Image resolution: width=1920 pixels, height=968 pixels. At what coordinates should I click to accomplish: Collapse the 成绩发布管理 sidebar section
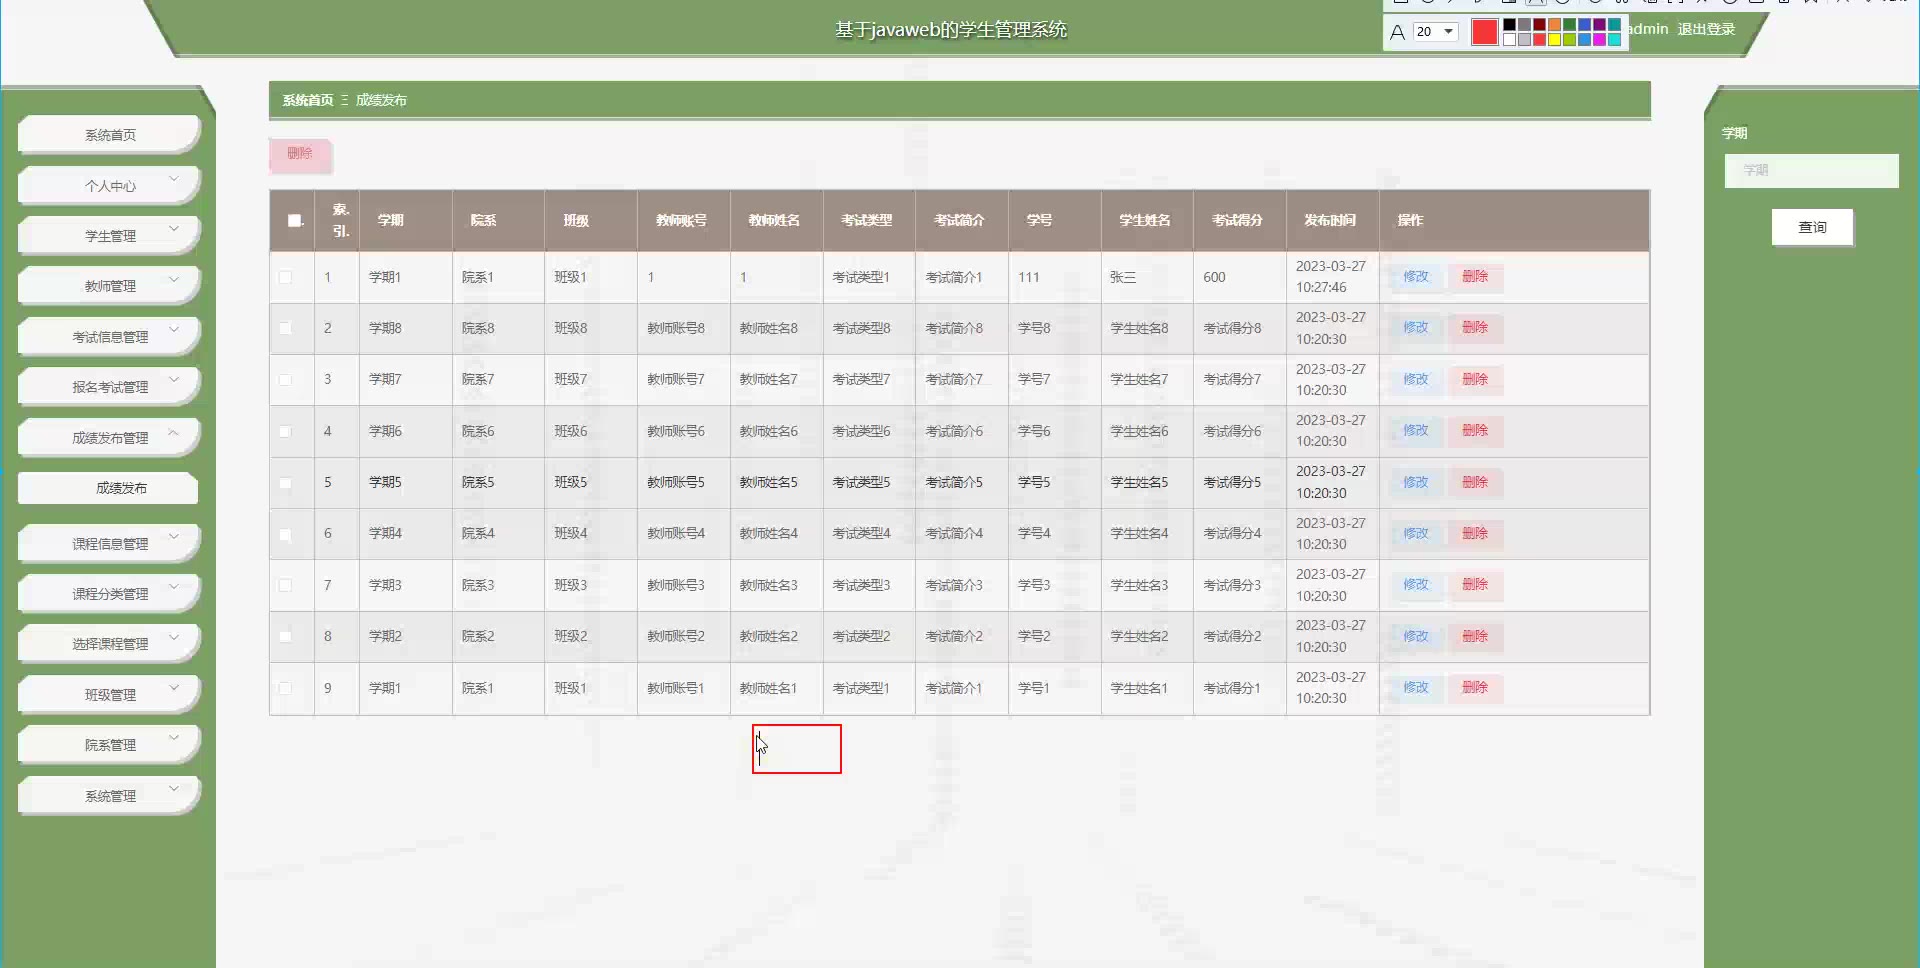click(110, 438)
